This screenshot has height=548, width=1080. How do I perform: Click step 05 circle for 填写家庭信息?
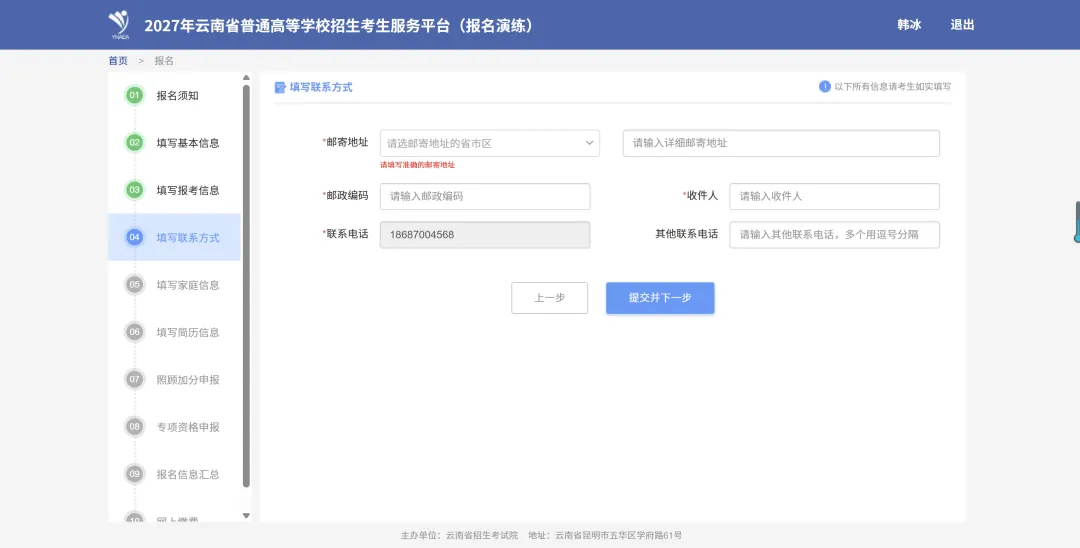pyautogui.click(x=134, y=284)
